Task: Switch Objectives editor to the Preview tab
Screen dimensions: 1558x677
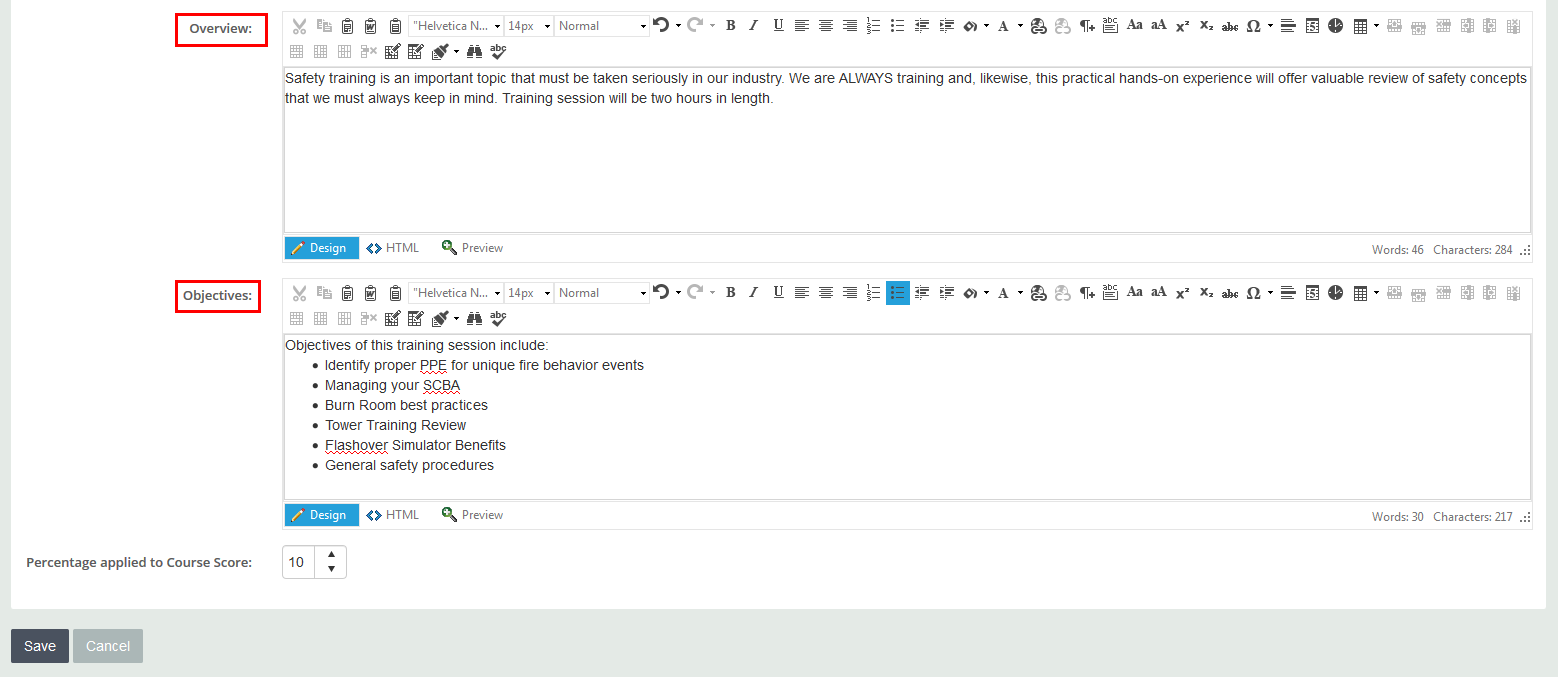Action: [472, 515]
